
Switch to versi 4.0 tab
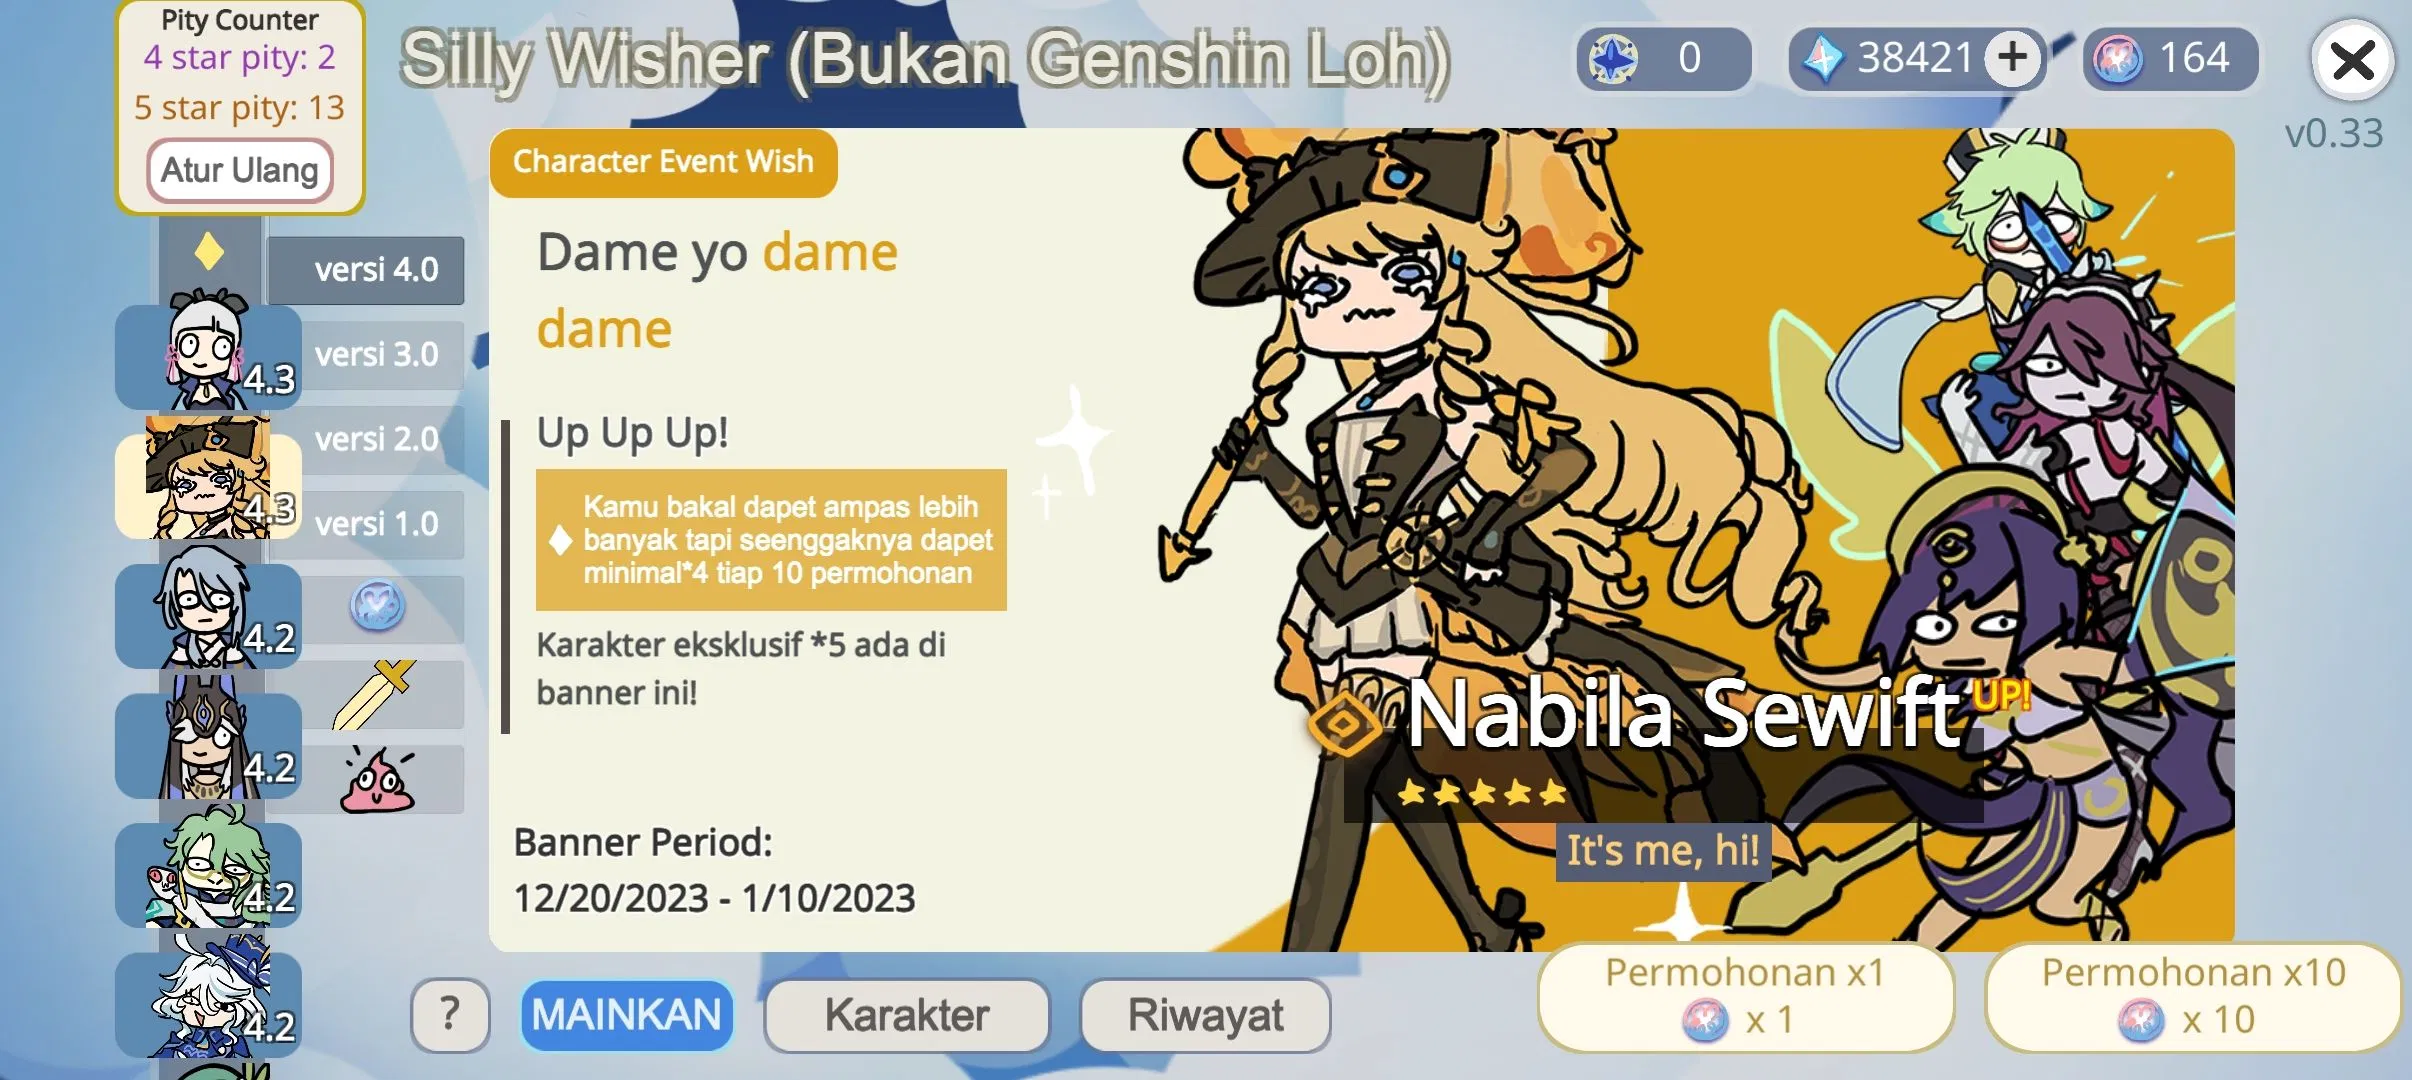pyautogui.click(x=366, y=270)
